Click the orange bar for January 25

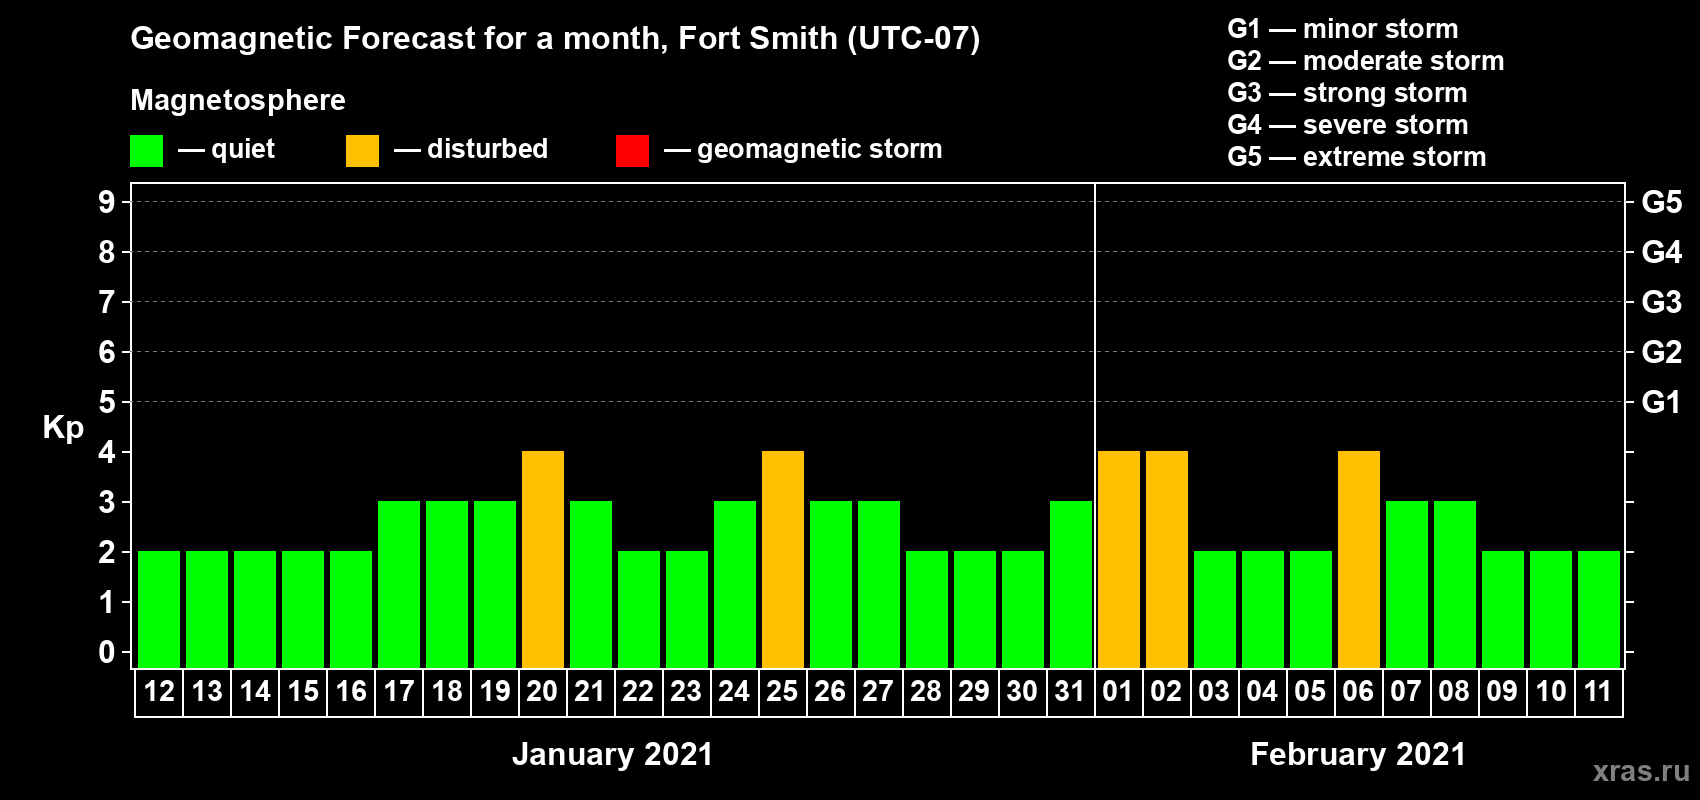point(783,559)
